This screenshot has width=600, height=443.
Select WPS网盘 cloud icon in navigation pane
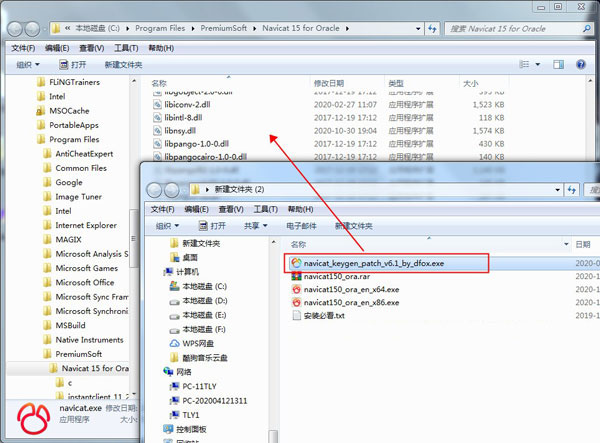click(x=174, y=344)
